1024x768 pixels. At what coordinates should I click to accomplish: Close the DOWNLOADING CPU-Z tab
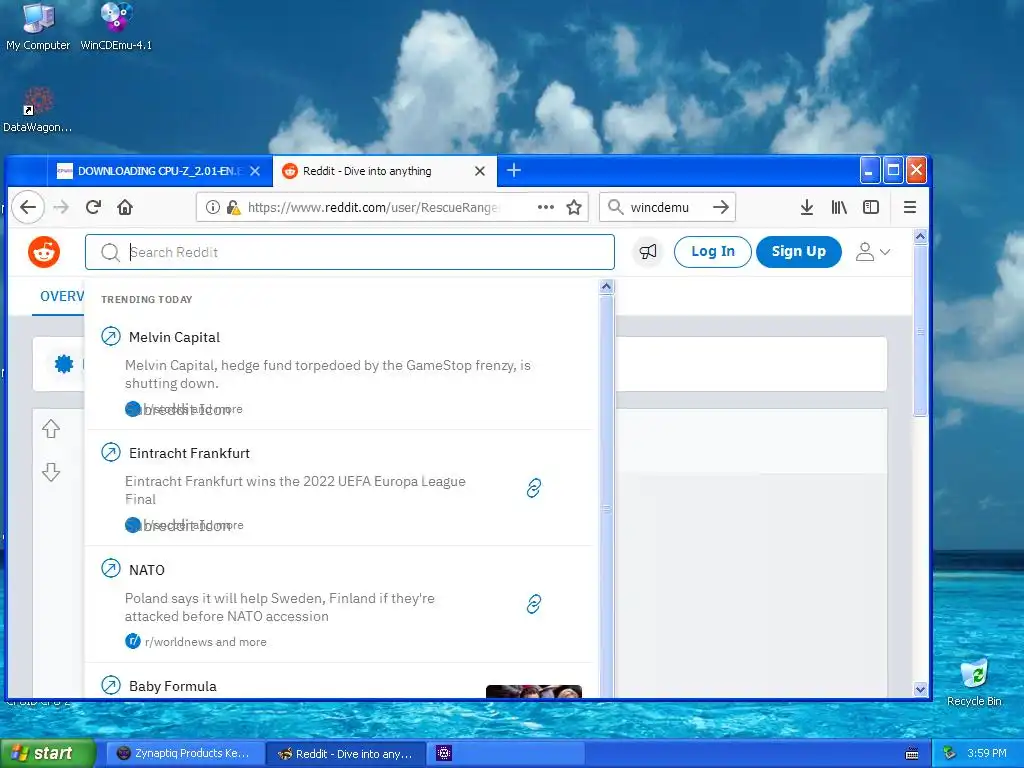click(255, 171)
